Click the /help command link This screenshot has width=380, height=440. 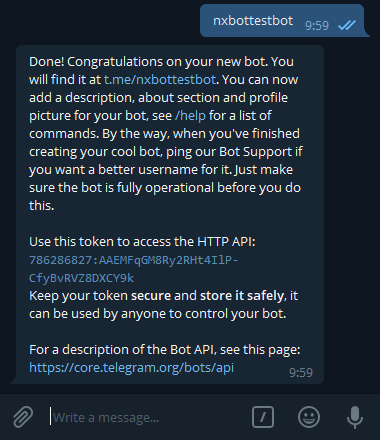tap(190, 116)
